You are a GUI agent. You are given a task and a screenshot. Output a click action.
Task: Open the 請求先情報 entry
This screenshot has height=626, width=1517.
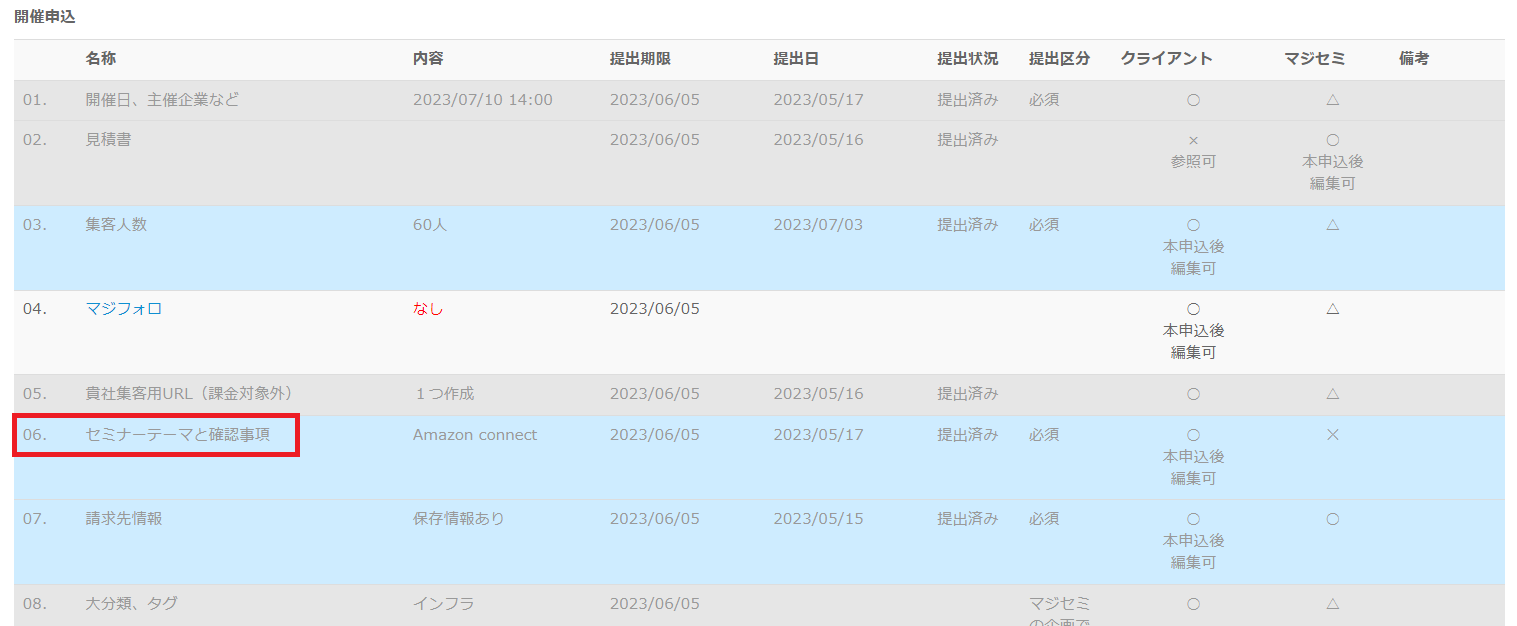coord(124,519)
